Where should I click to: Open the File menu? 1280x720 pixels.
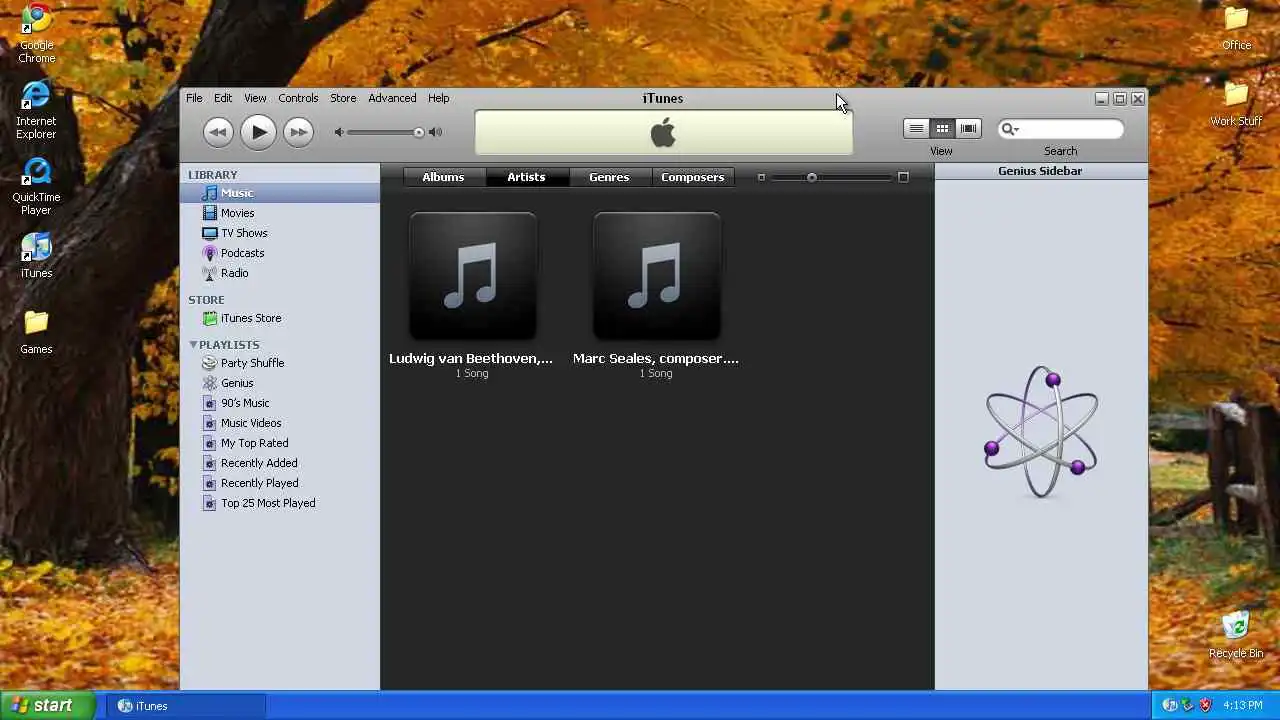(x=194, y=98)
